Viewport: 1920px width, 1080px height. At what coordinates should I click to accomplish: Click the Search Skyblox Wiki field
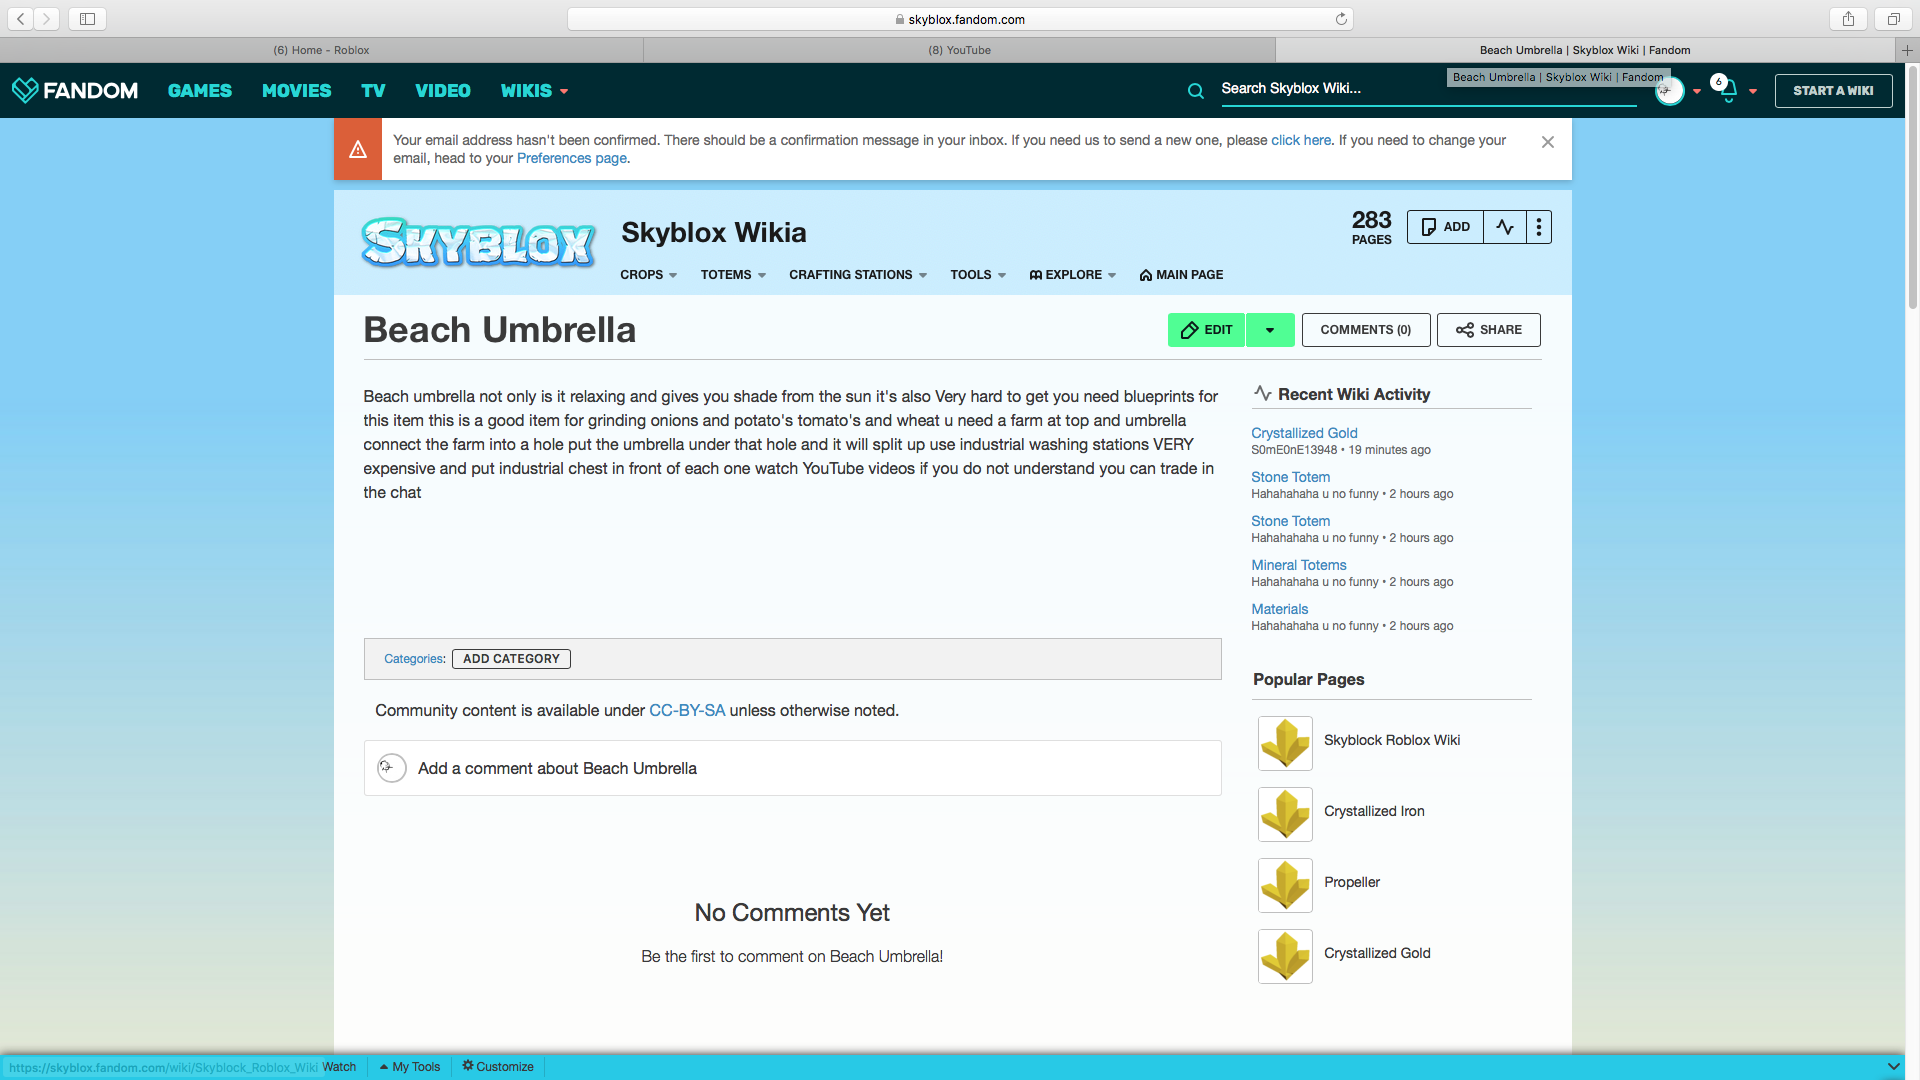click(1428, 89)
